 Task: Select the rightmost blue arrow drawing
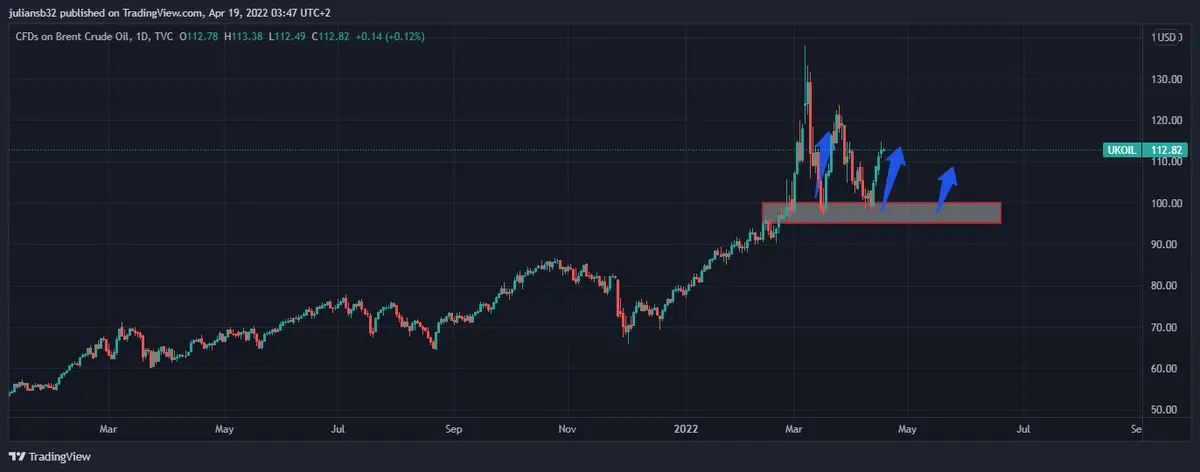[946, 189]
